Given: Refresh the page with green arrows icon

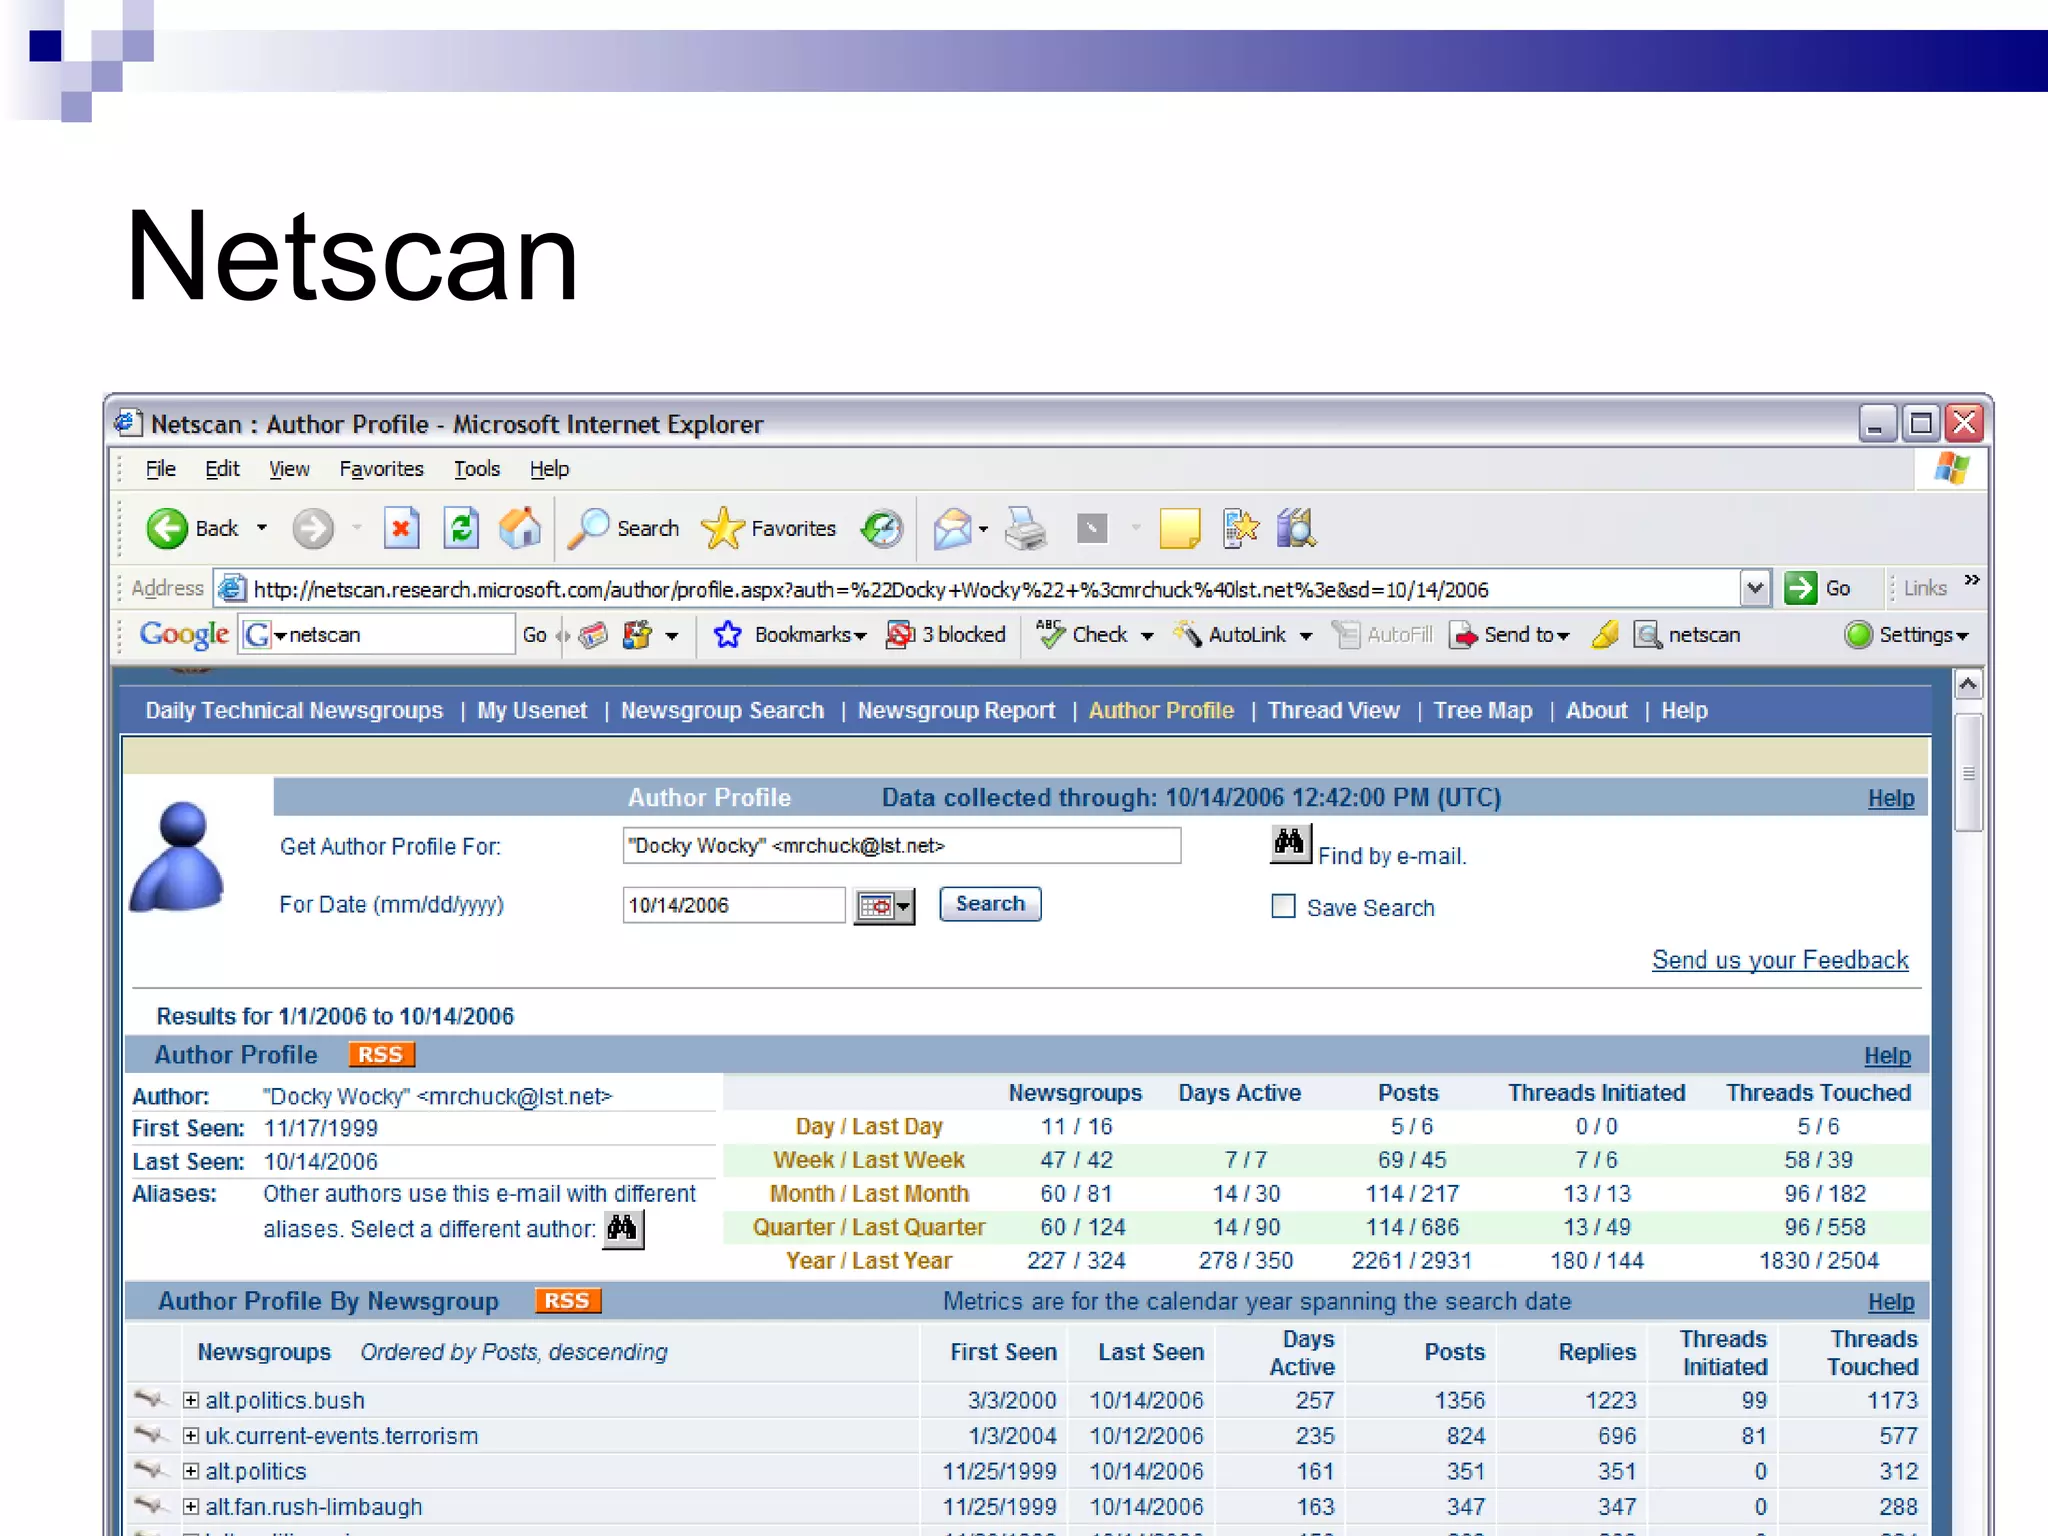Looking at the screenshot, I should pos(461,528).
